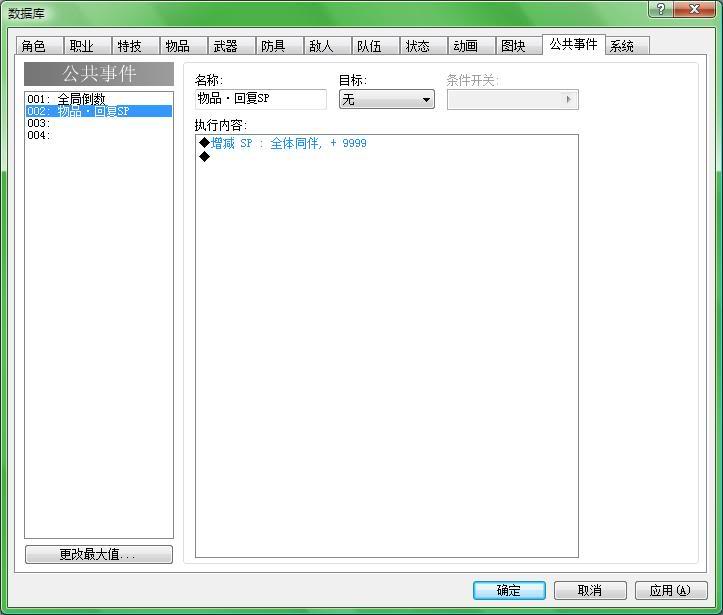Open the 目标 dropdown showing 无
The image size is (723, 615).
pyautogui.click(x=386, y=99)
